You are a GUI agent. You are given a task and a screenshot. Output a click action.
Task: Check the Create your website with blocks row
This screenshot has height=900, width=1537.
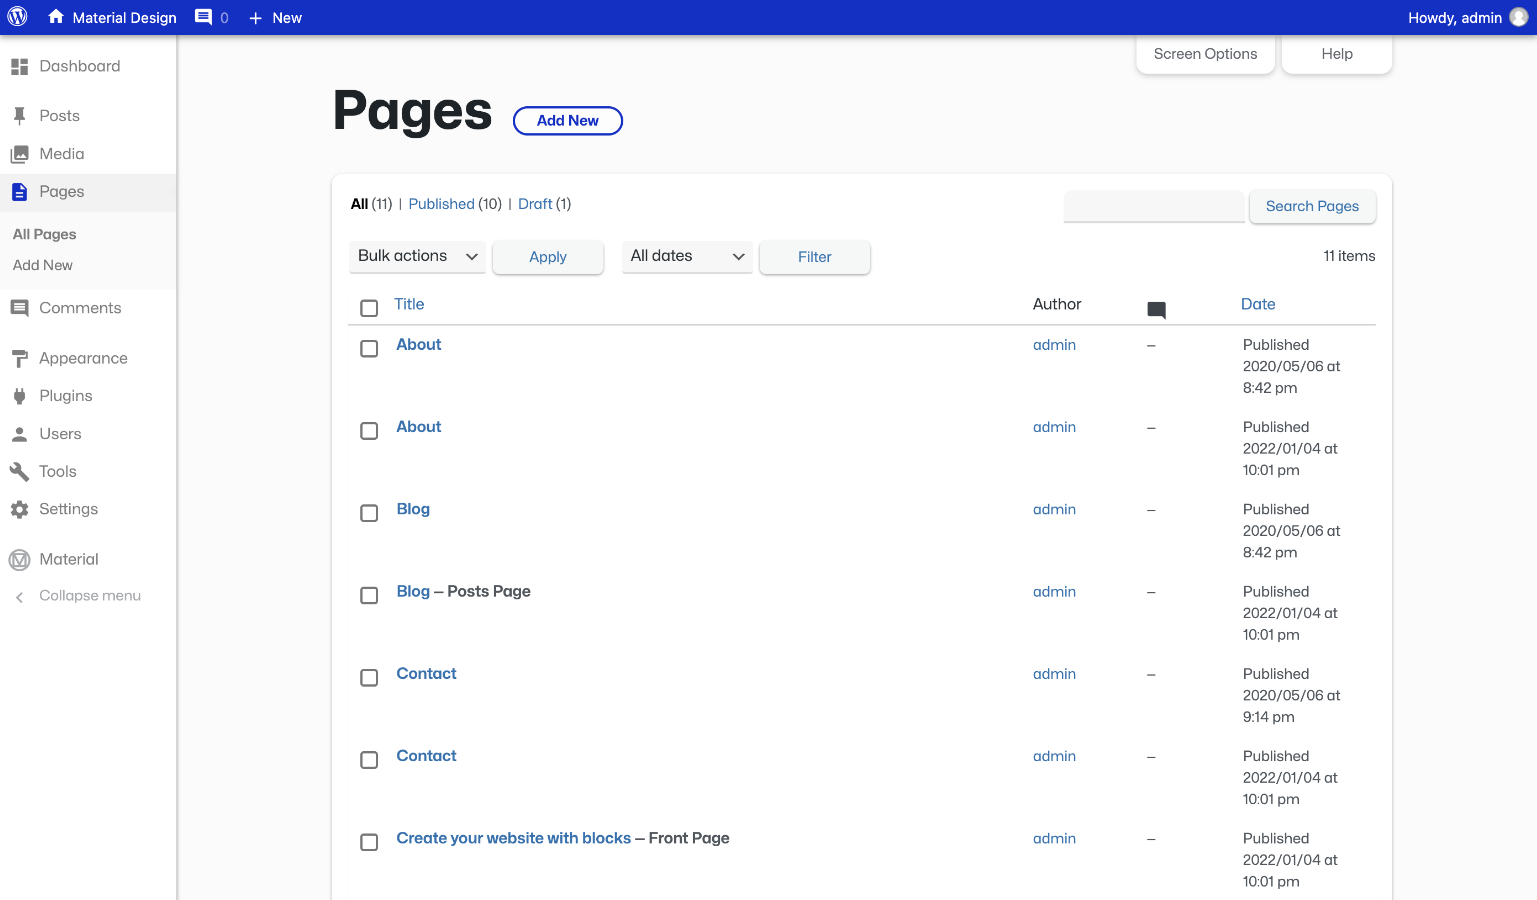[x=369, y=842]
